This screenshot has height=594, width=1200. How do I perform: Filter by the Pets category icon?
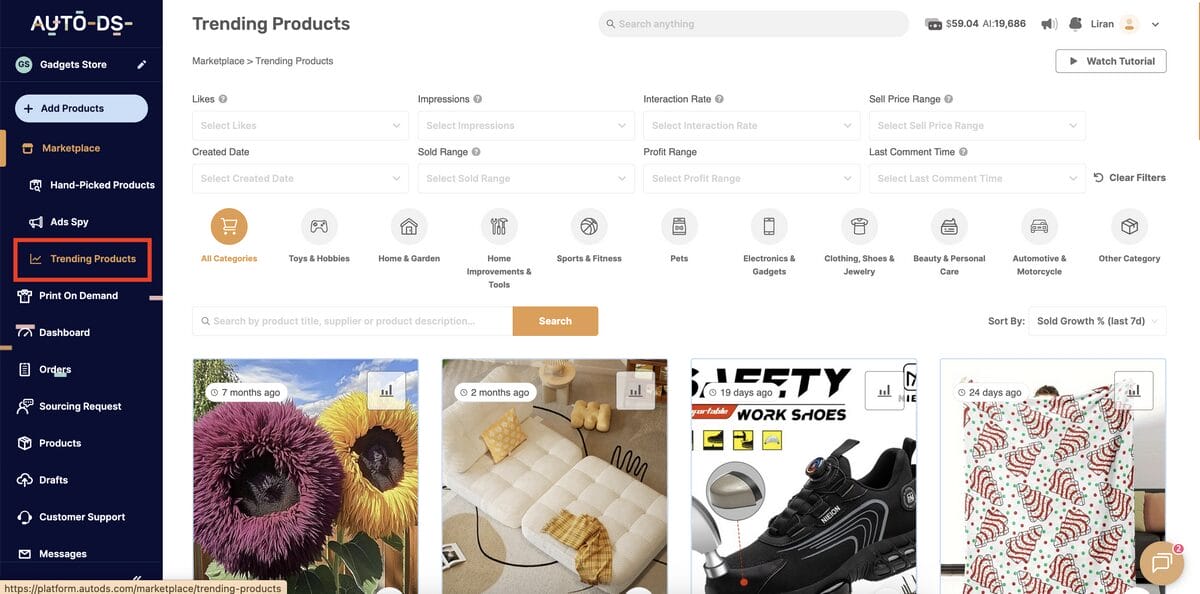tap(679, 227)
